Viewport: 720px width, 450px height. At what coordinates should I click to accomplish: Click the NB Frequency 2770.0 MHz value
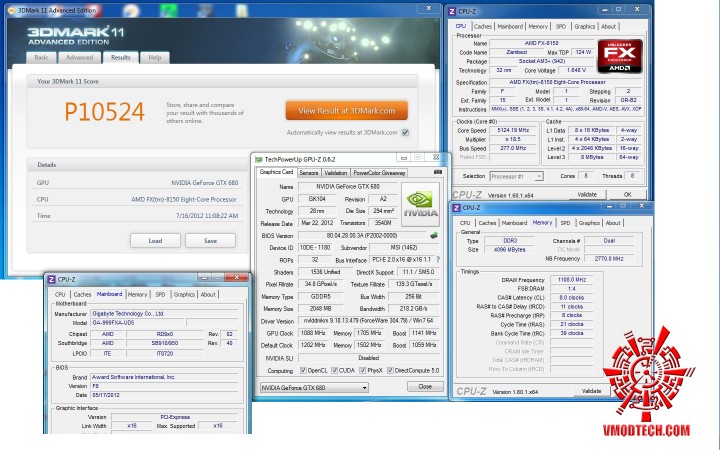[609, 259]
